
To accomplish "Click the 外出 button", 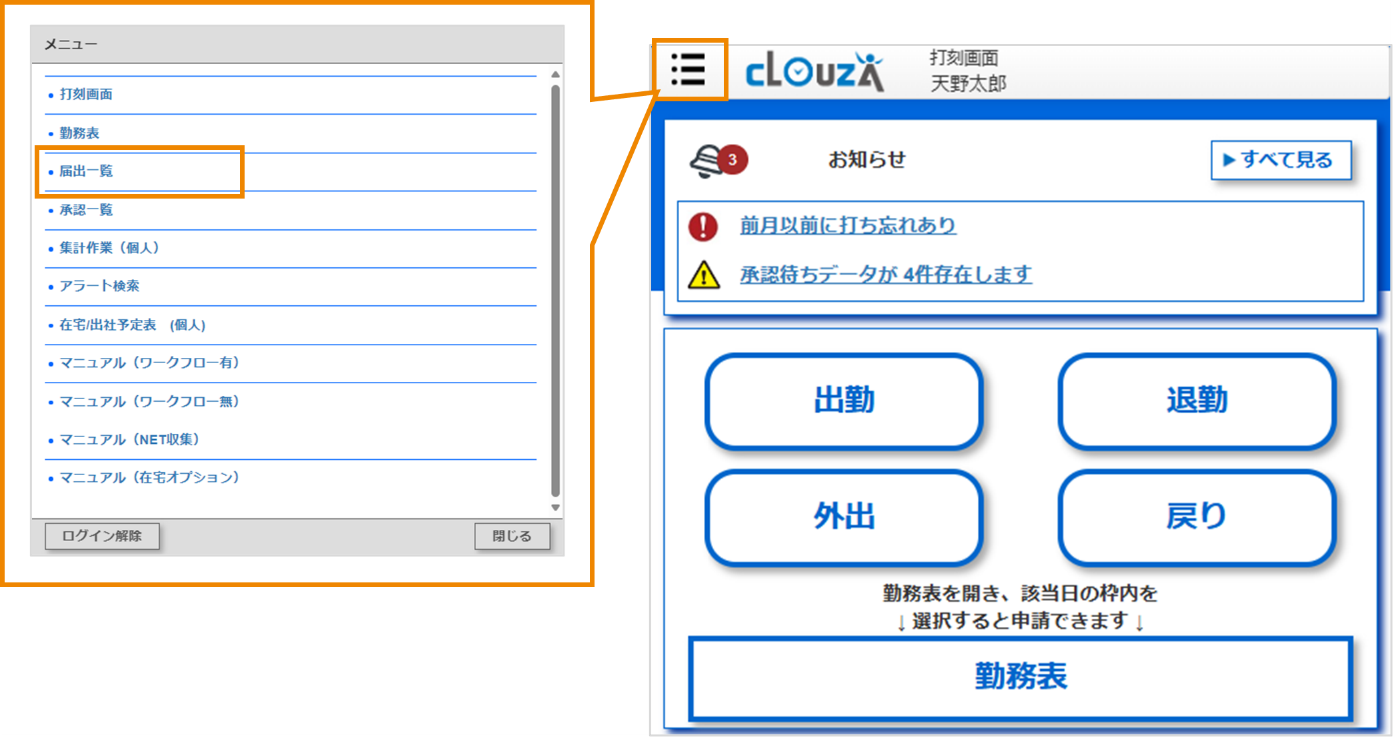I will click(x=844, y=517).
